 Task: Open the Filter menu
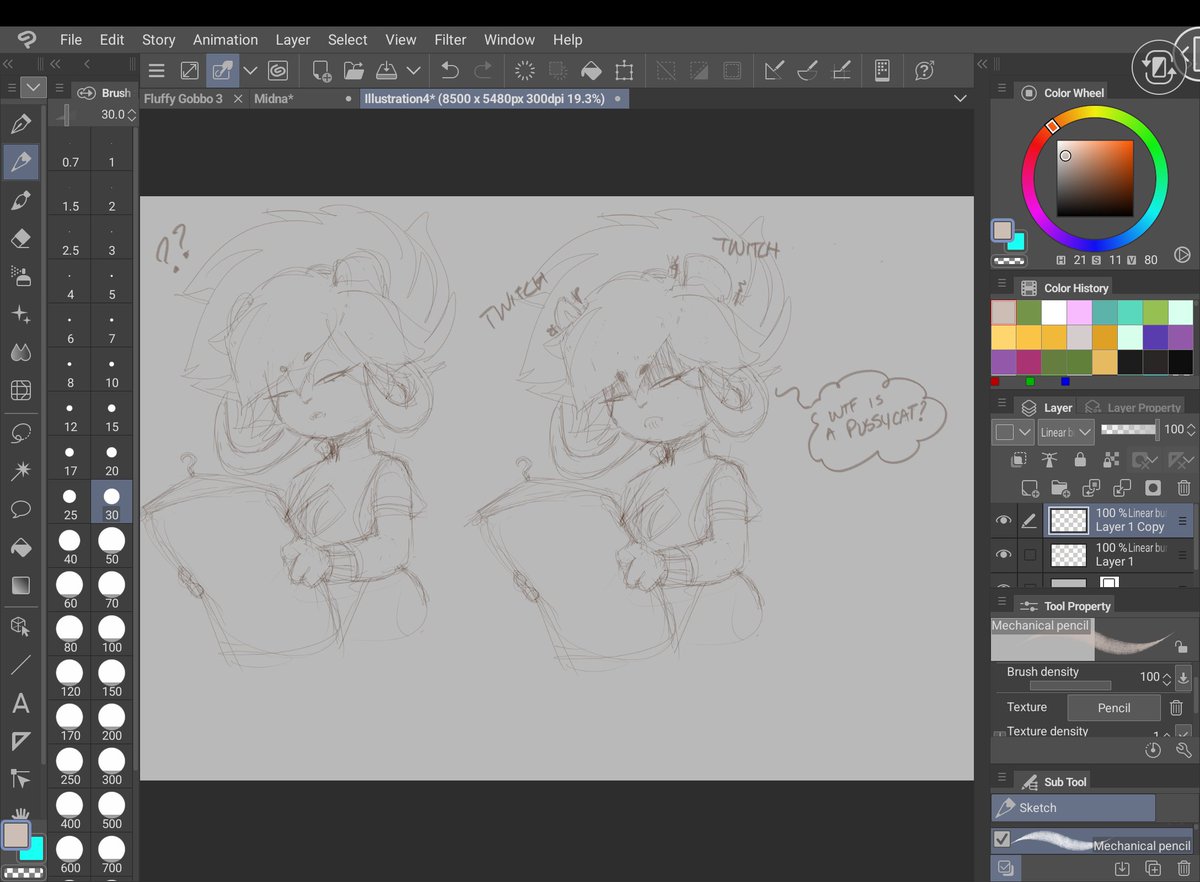coord(450,39)
